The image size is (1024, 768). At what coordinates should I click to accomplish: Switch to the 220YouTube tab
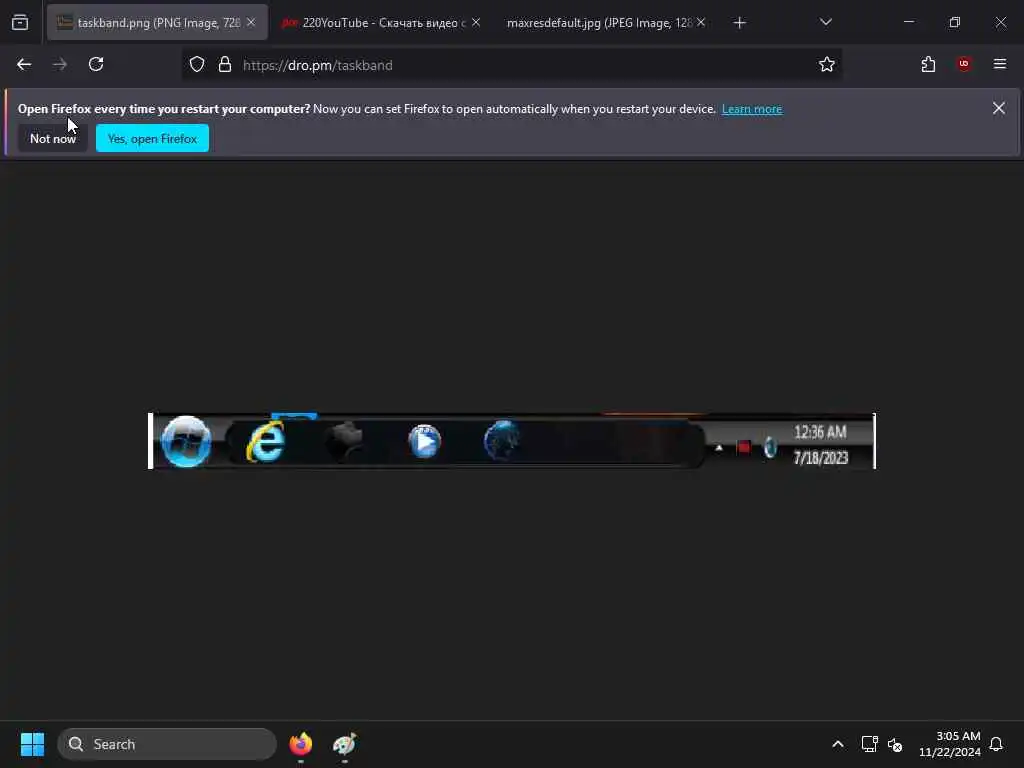point(381,22)
